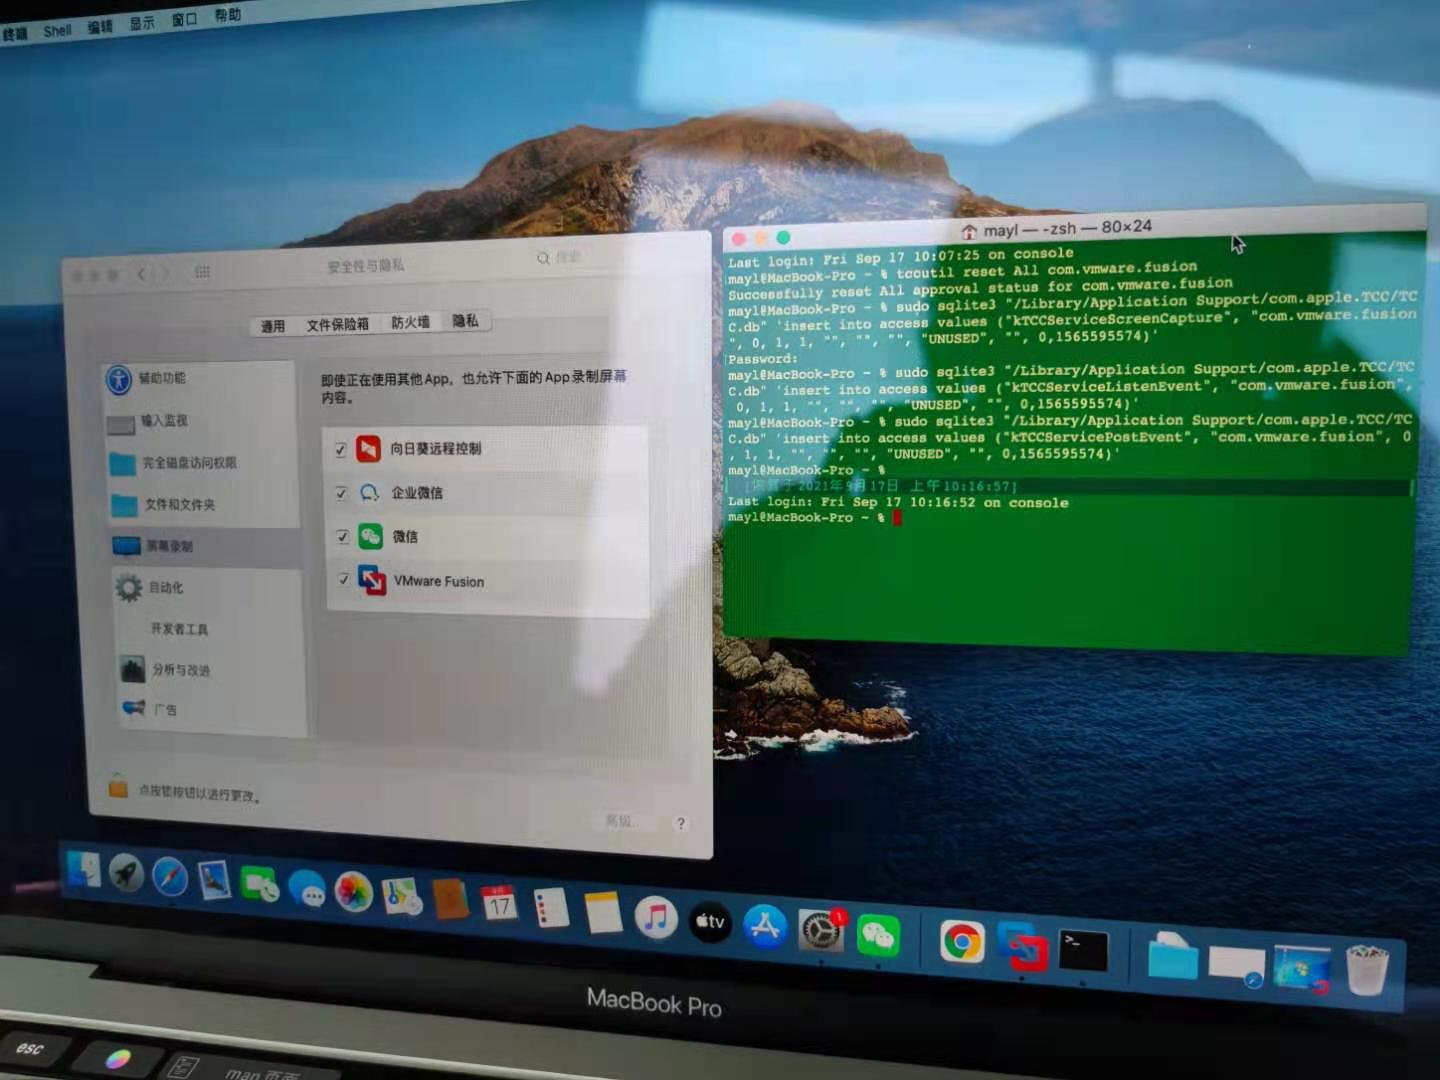The width and height of the screenshot is (1440, 1080).
Task: Open the blue folder stack in Dock
Action: 1172,956
